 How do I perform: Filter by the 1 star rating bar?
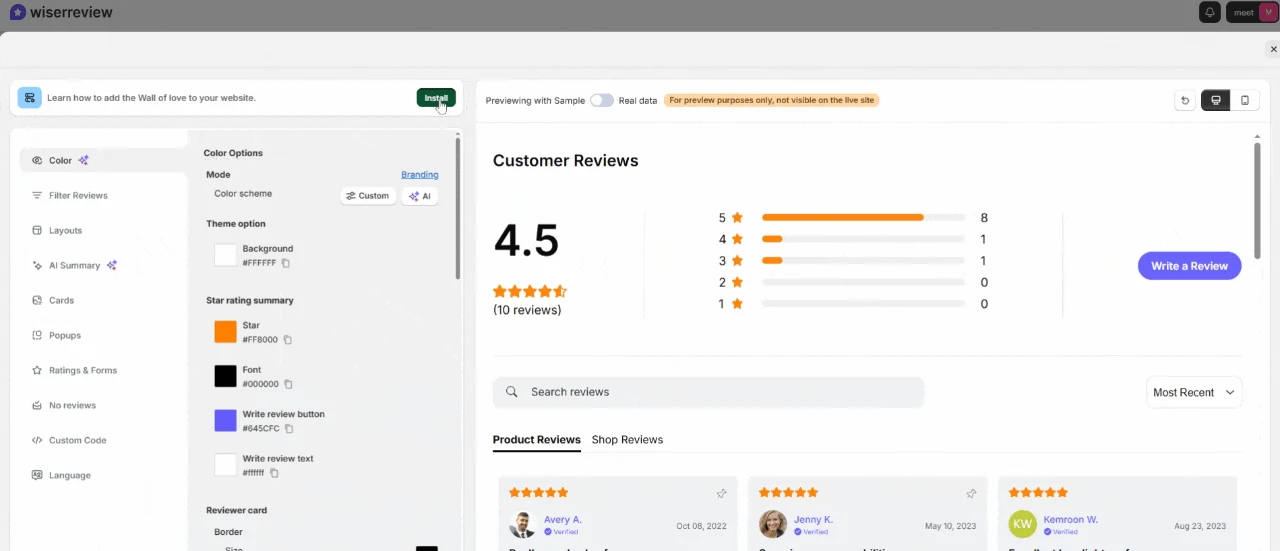click(x=863, y=304)
